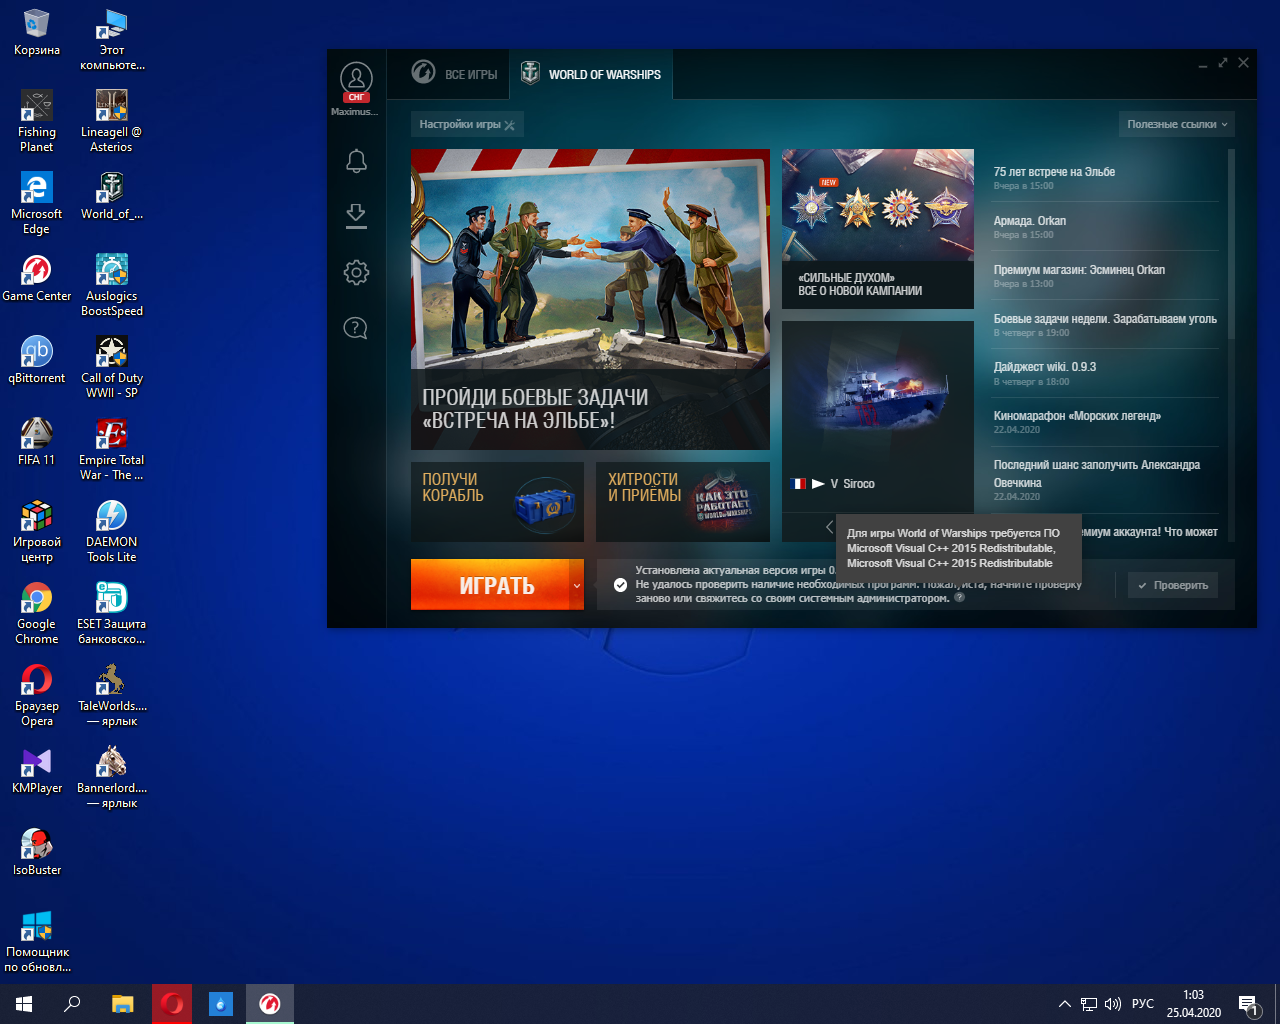
Task: Switch РУС input language indicator
Action: [x=1143, y=1004]
